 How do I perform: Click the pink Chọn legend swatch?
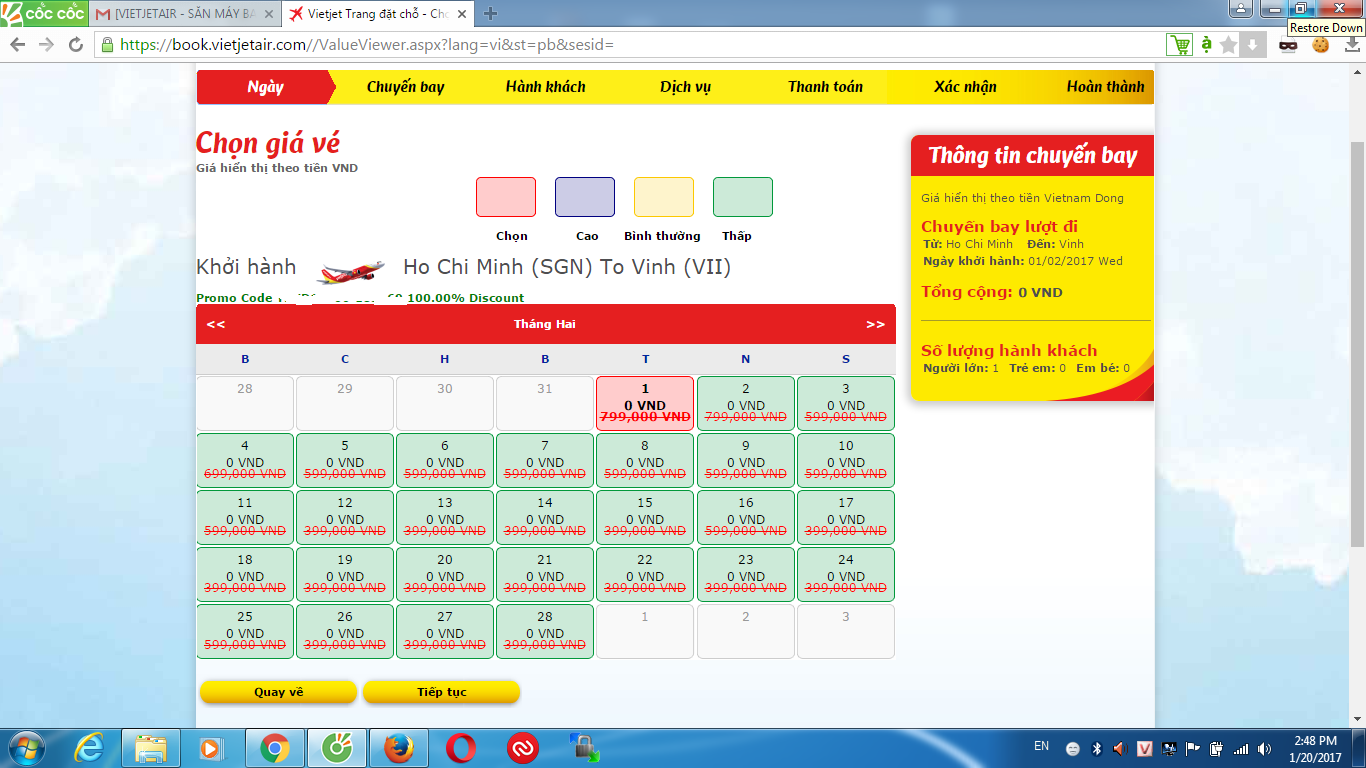[x=506, y=197]
